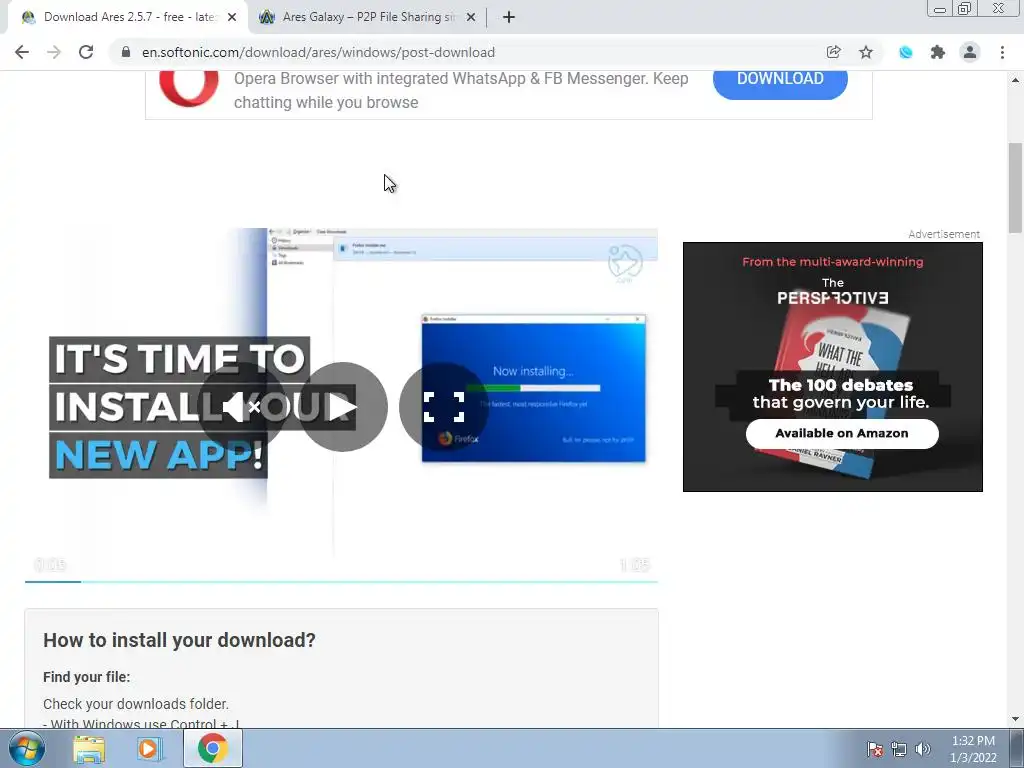Switch to Ares Galaxy P2P File Sharing tab

pos(368,17)
